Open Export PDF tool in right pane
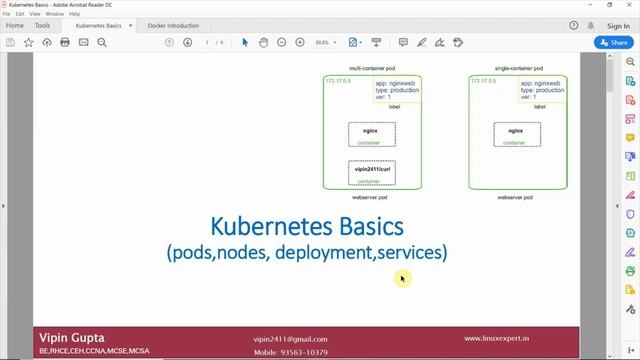Screen dimensions: 640x360 click(x=630, y=81)
